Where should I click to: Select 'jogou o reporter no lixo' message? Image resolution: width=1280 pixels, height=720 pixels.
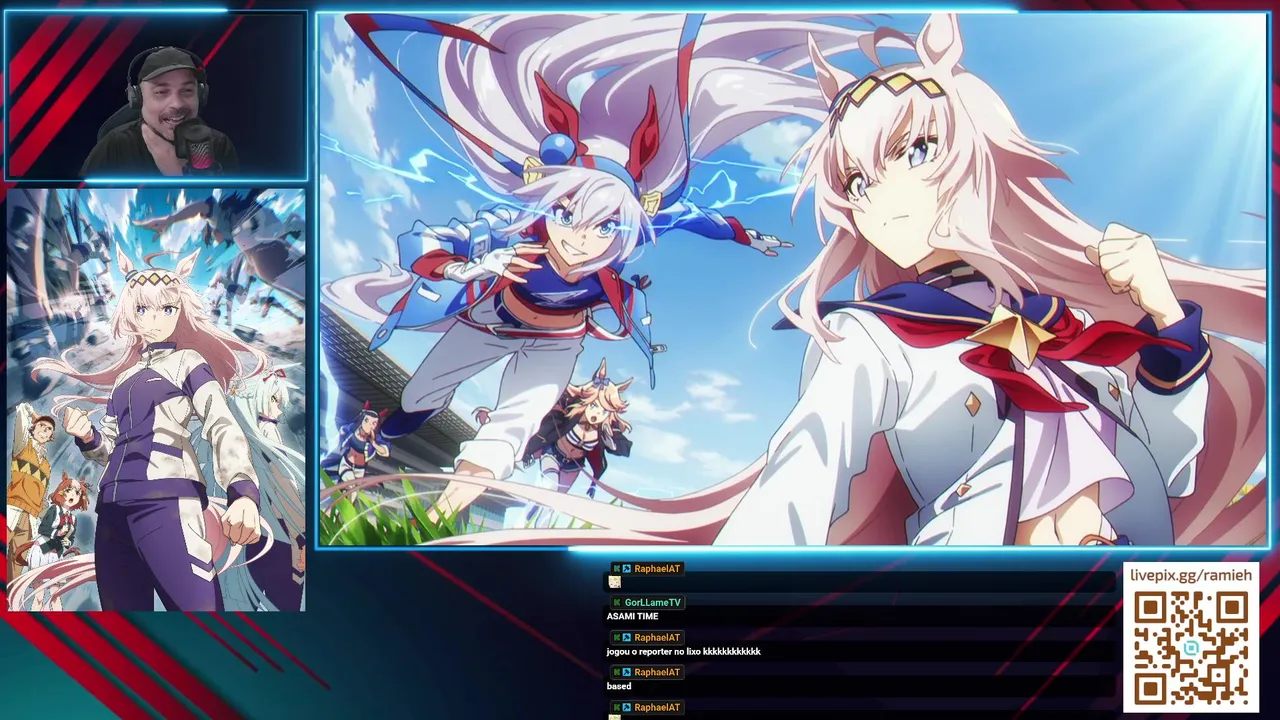pos(683,652)
